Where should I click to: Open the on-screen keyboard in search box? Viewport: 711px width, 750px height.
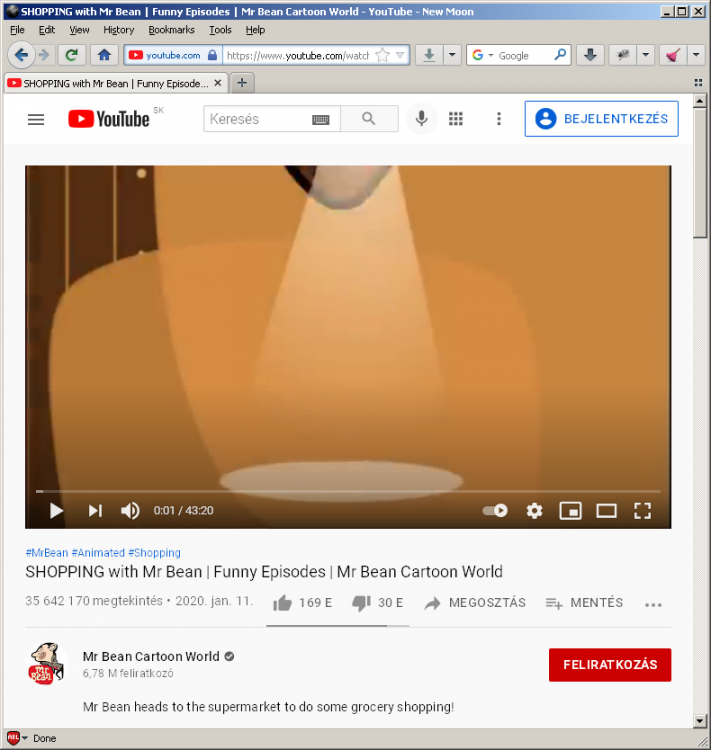pos(321,120)
